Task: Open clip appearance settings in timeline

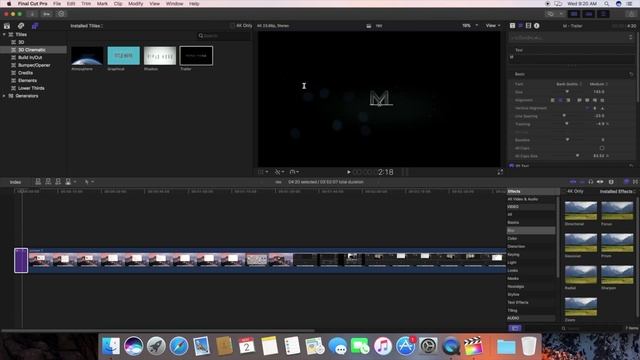Action: (611, 182)
